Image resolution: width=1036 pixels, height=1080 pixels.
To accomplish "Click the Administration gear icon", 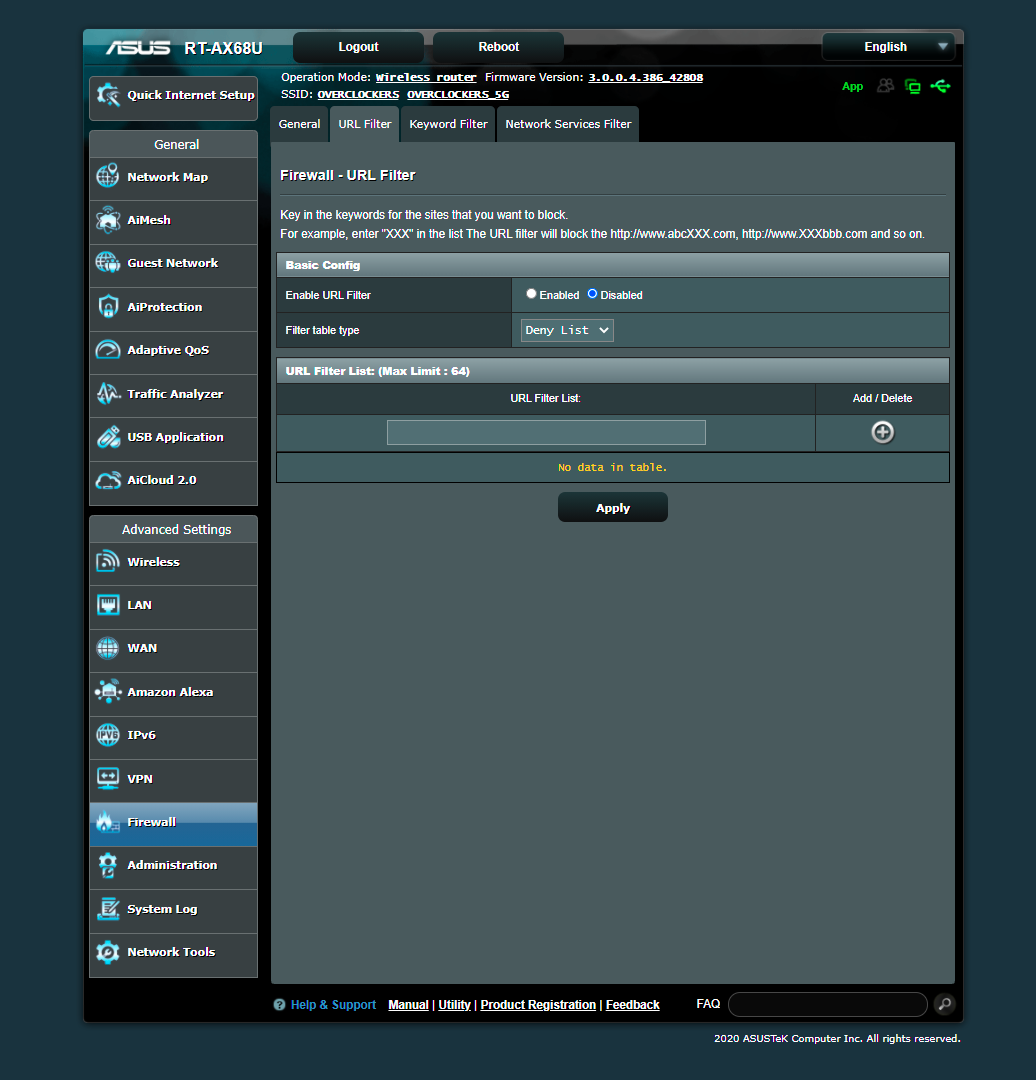I will [x=107, y=865].
